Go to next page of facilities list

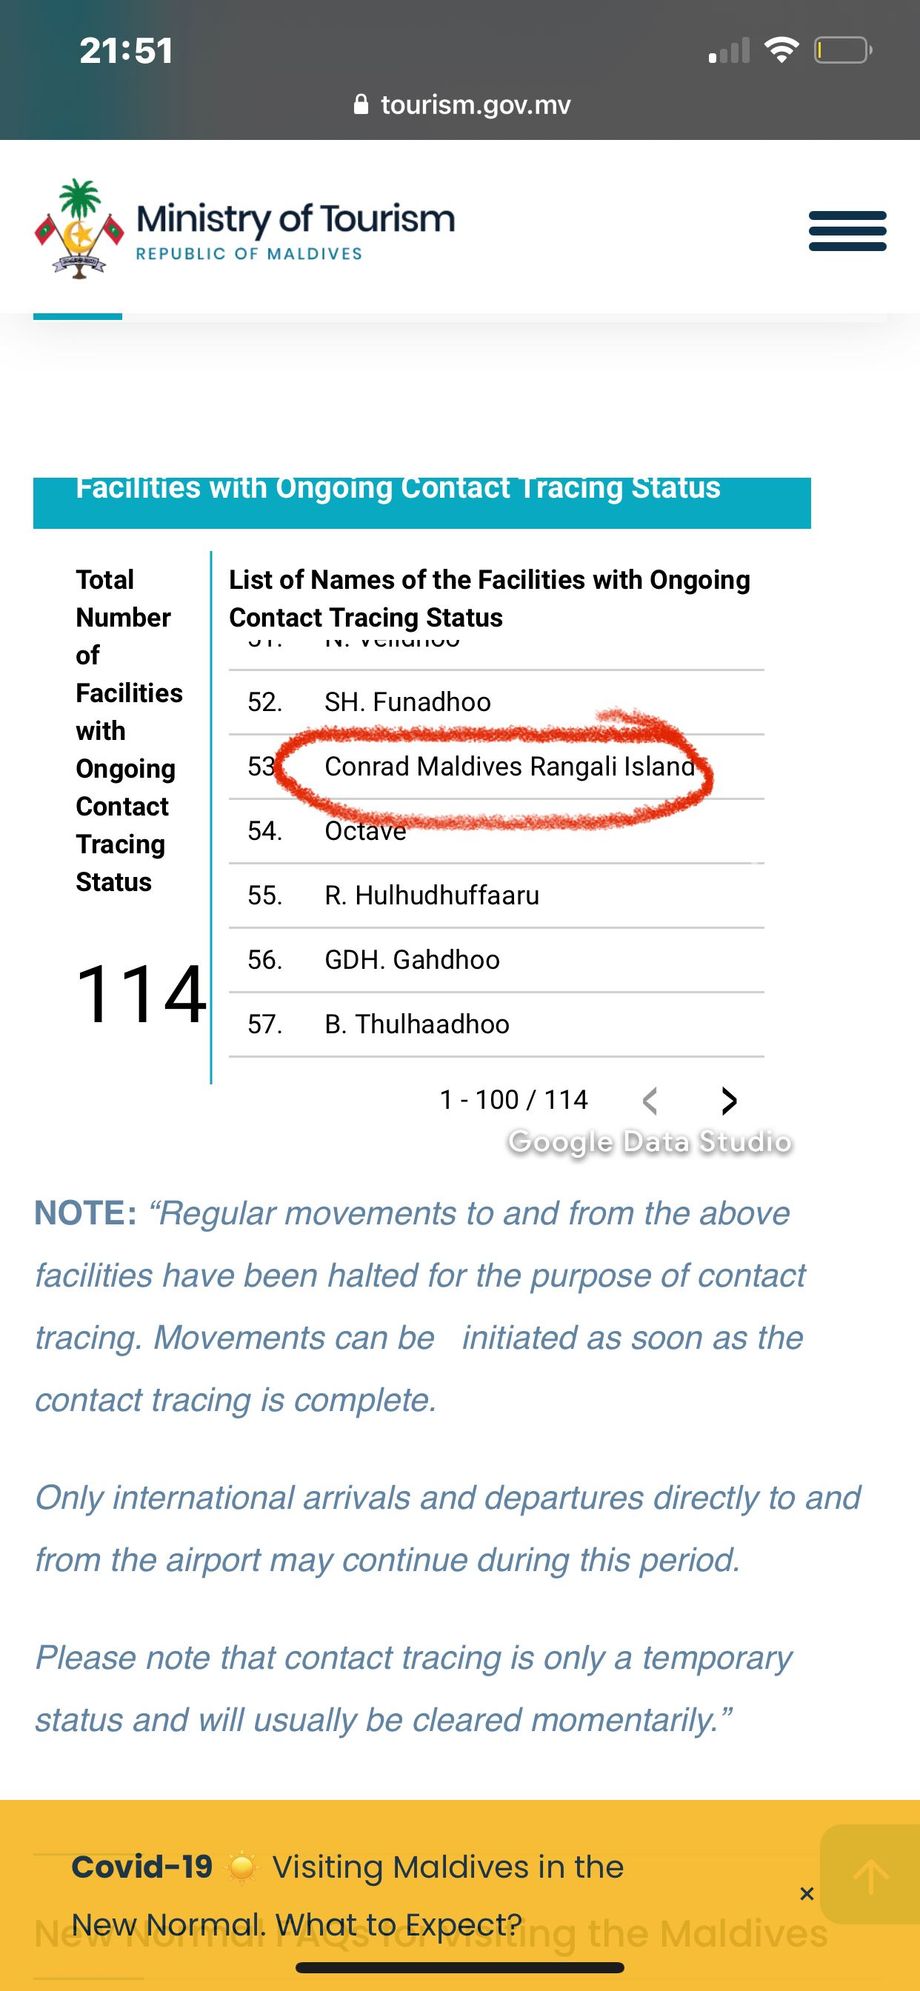pos(729,1101)
